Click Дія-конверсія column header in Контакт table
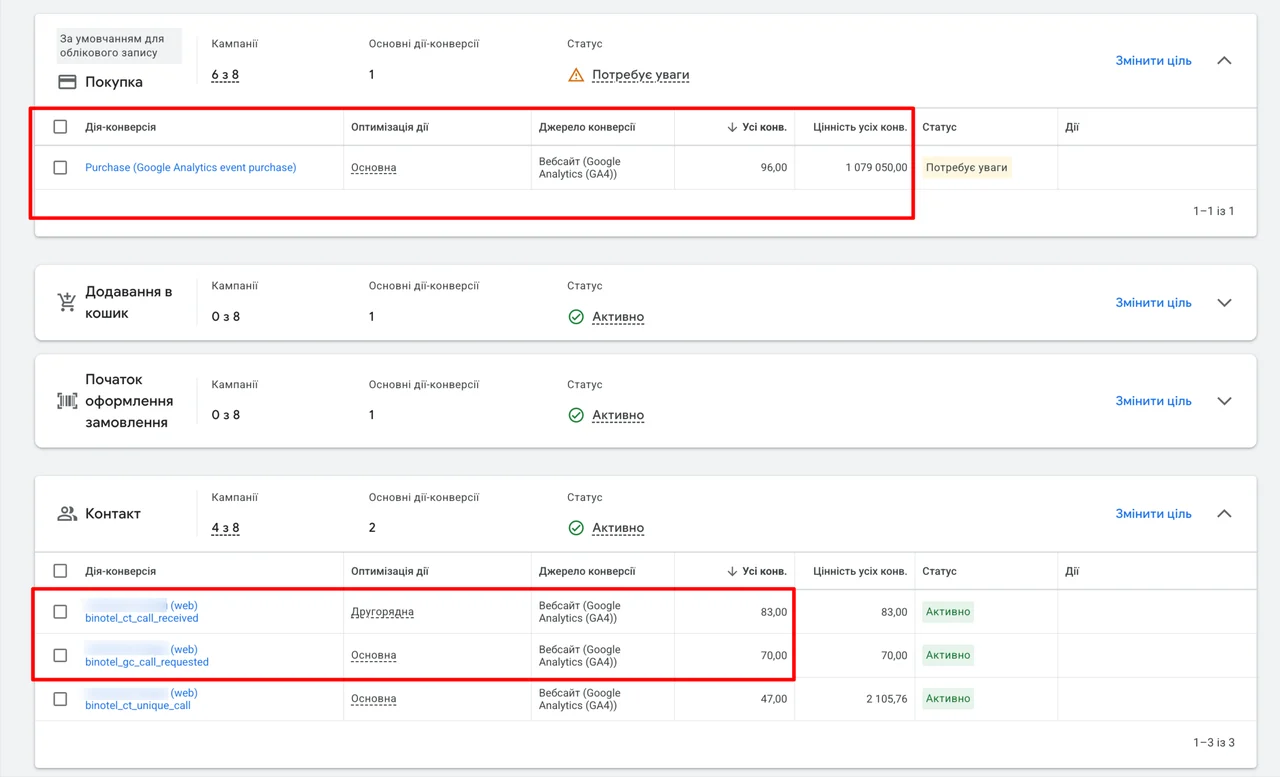This screenshot has width=1280, height=777. (x=120, y=571)
